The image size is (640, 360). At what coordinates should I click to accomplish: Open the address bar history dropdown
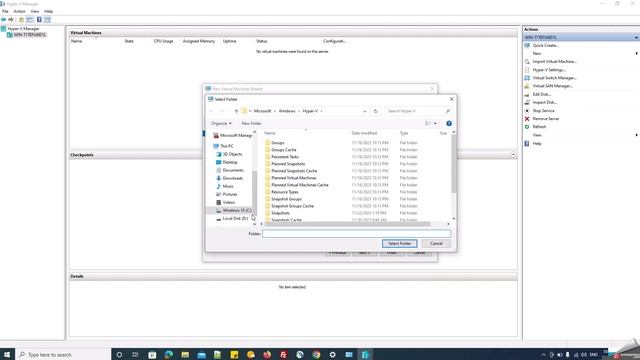click(x=364, y=111)
